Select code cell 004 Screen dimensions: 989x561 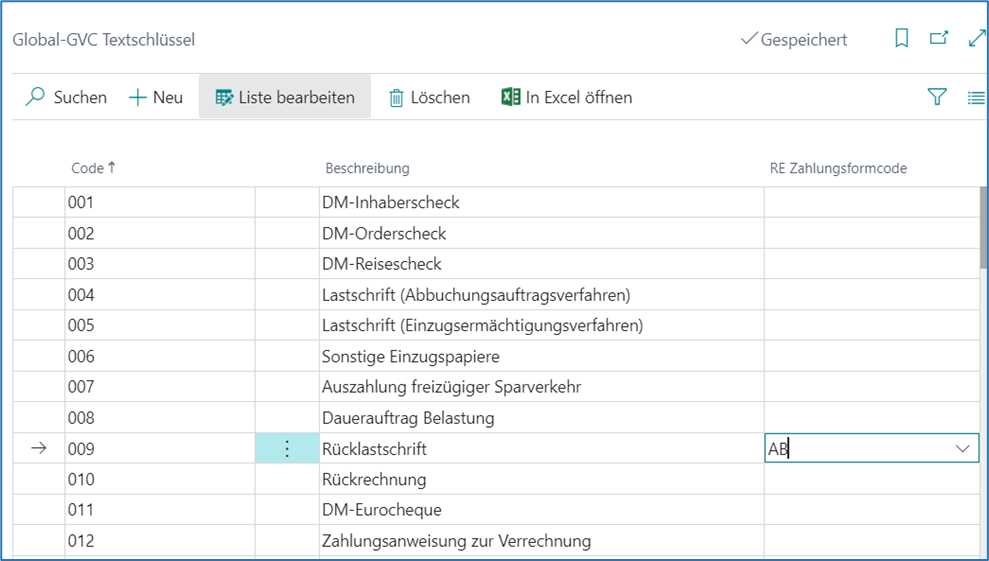click(158, 295)
